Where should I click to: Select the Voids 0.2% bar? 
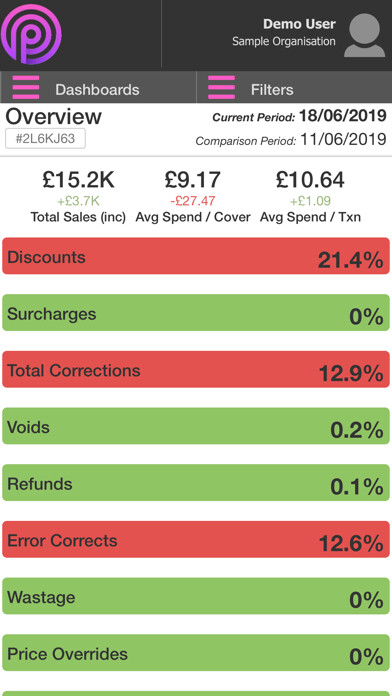(196, 426)
